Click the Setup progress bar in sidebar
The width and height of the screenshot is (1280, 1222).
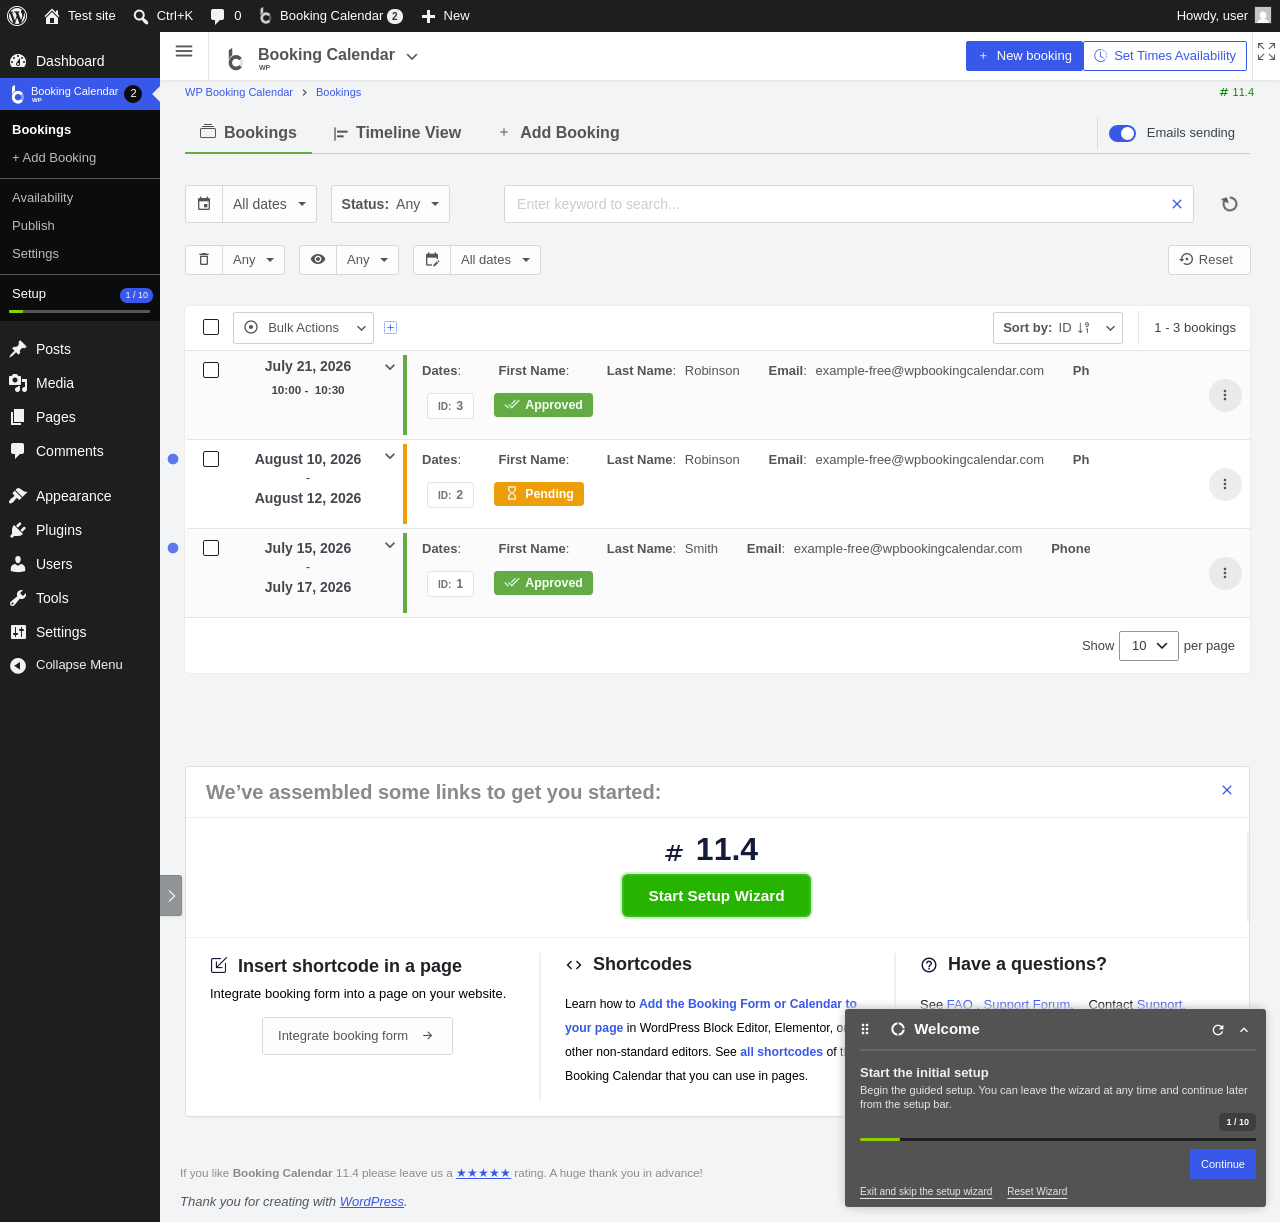[x=80, y=312]
